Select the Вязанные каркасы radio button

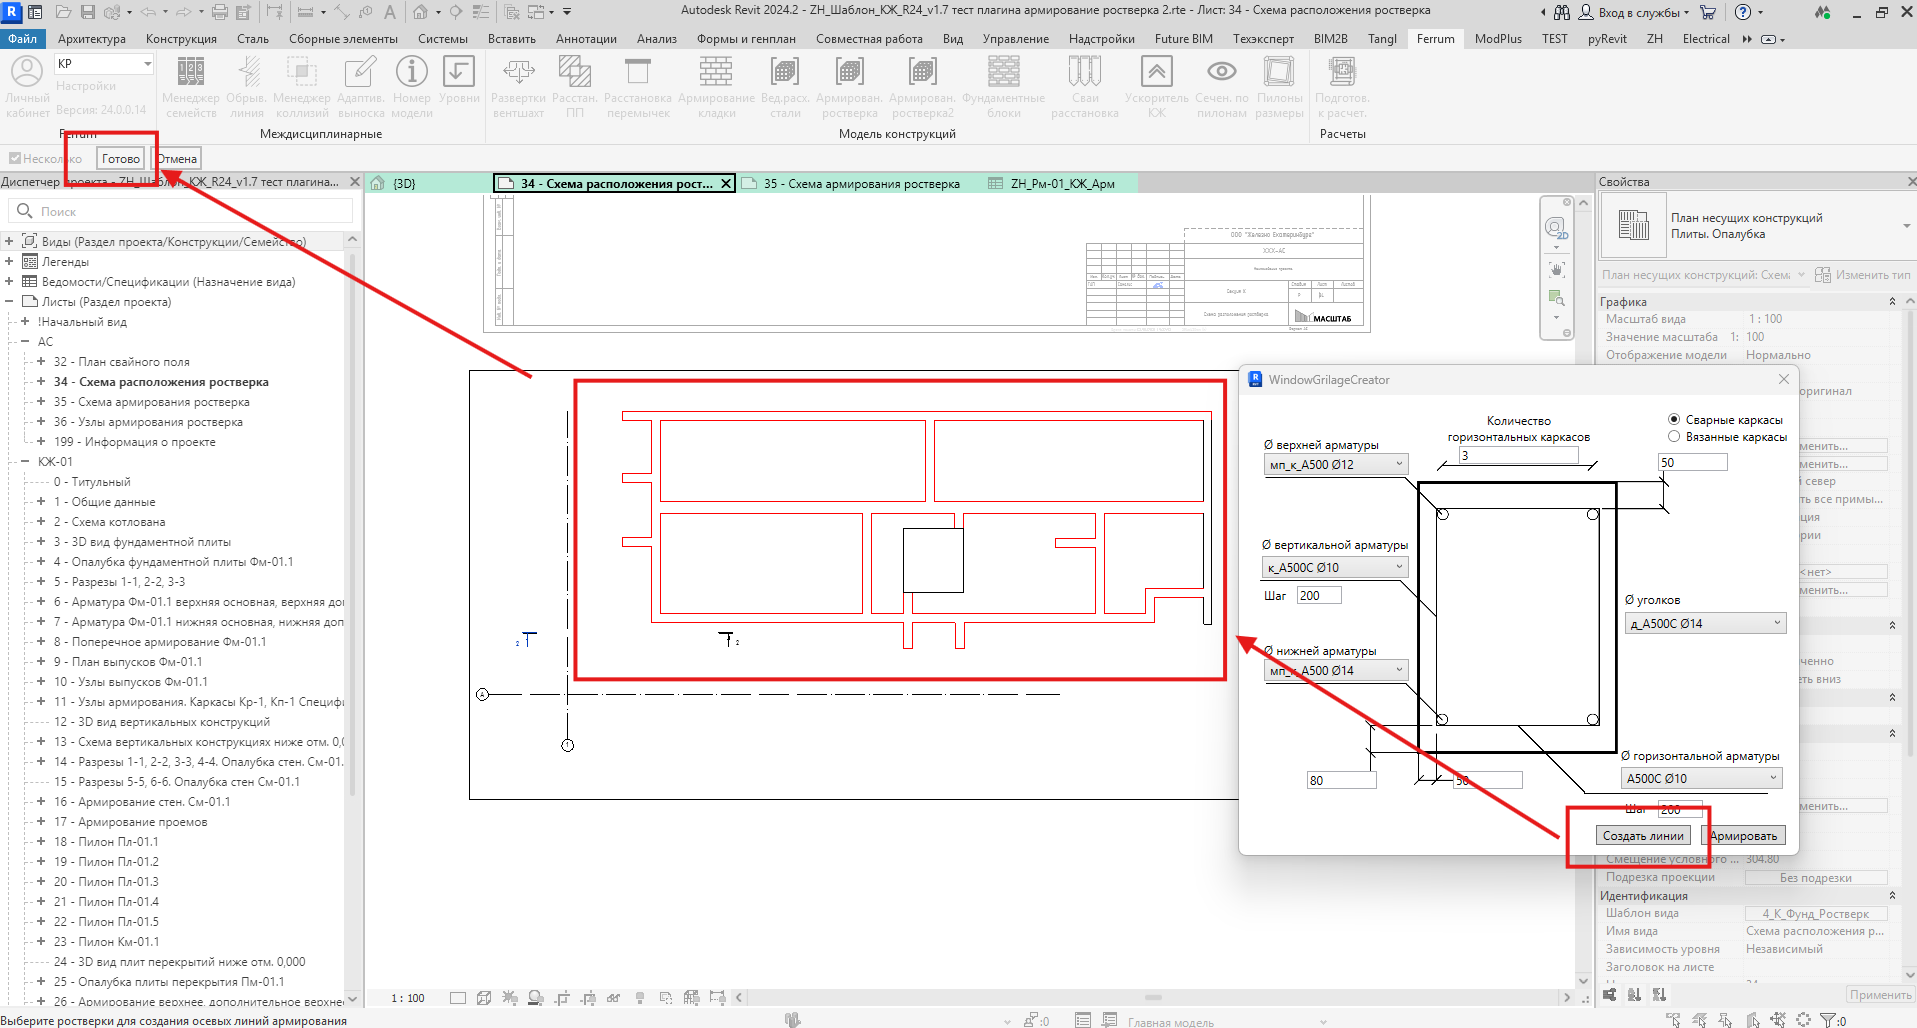1674,437
